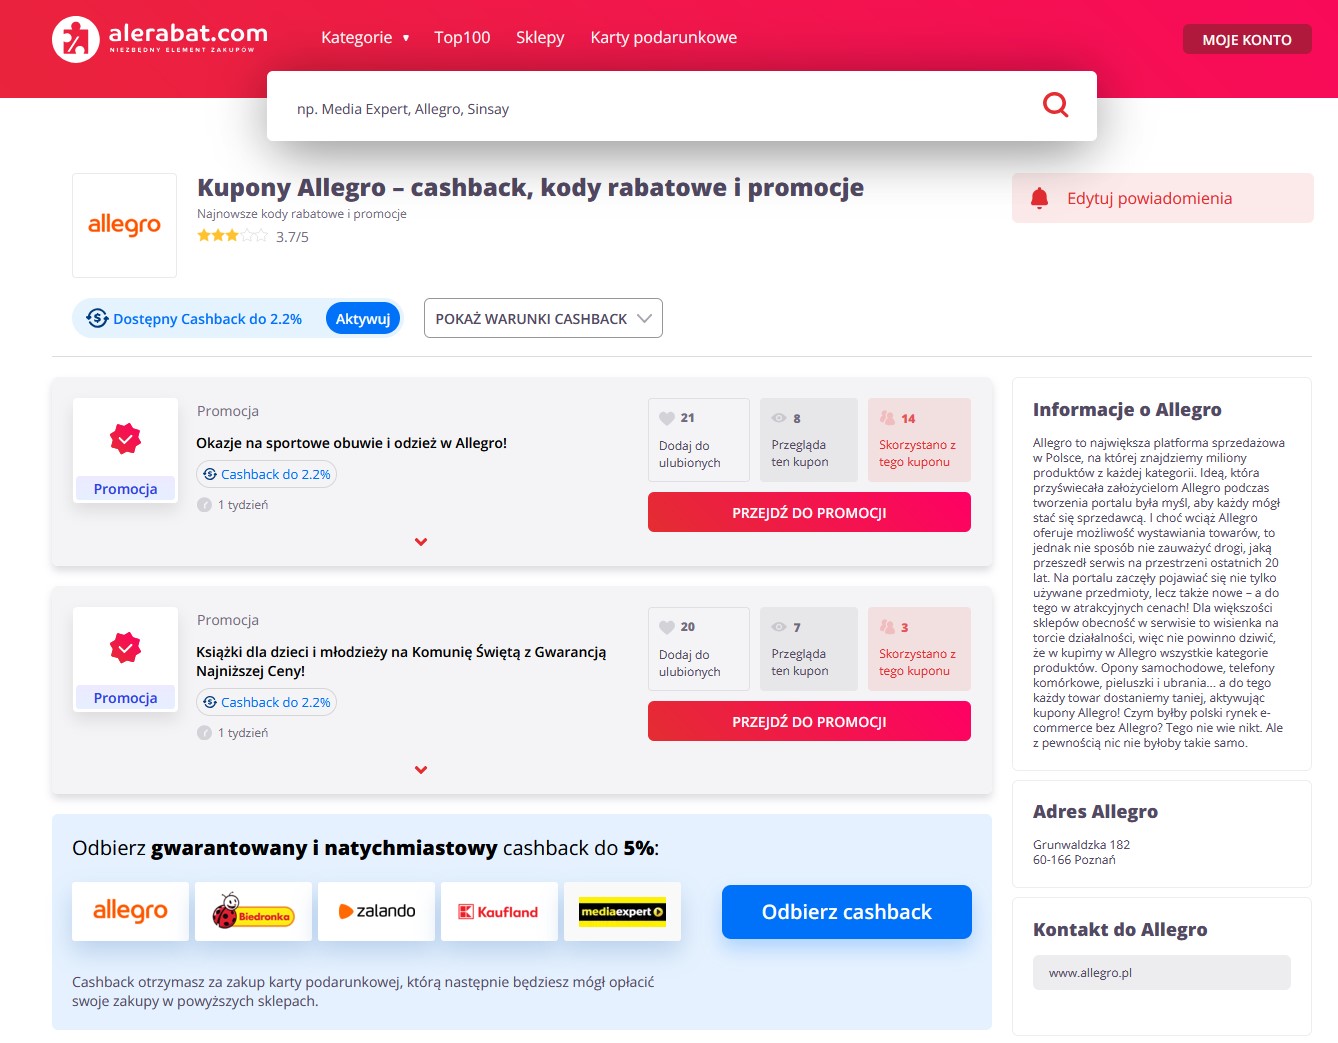Click verified badge on sports shoes promotion

(x=125, y=438)
